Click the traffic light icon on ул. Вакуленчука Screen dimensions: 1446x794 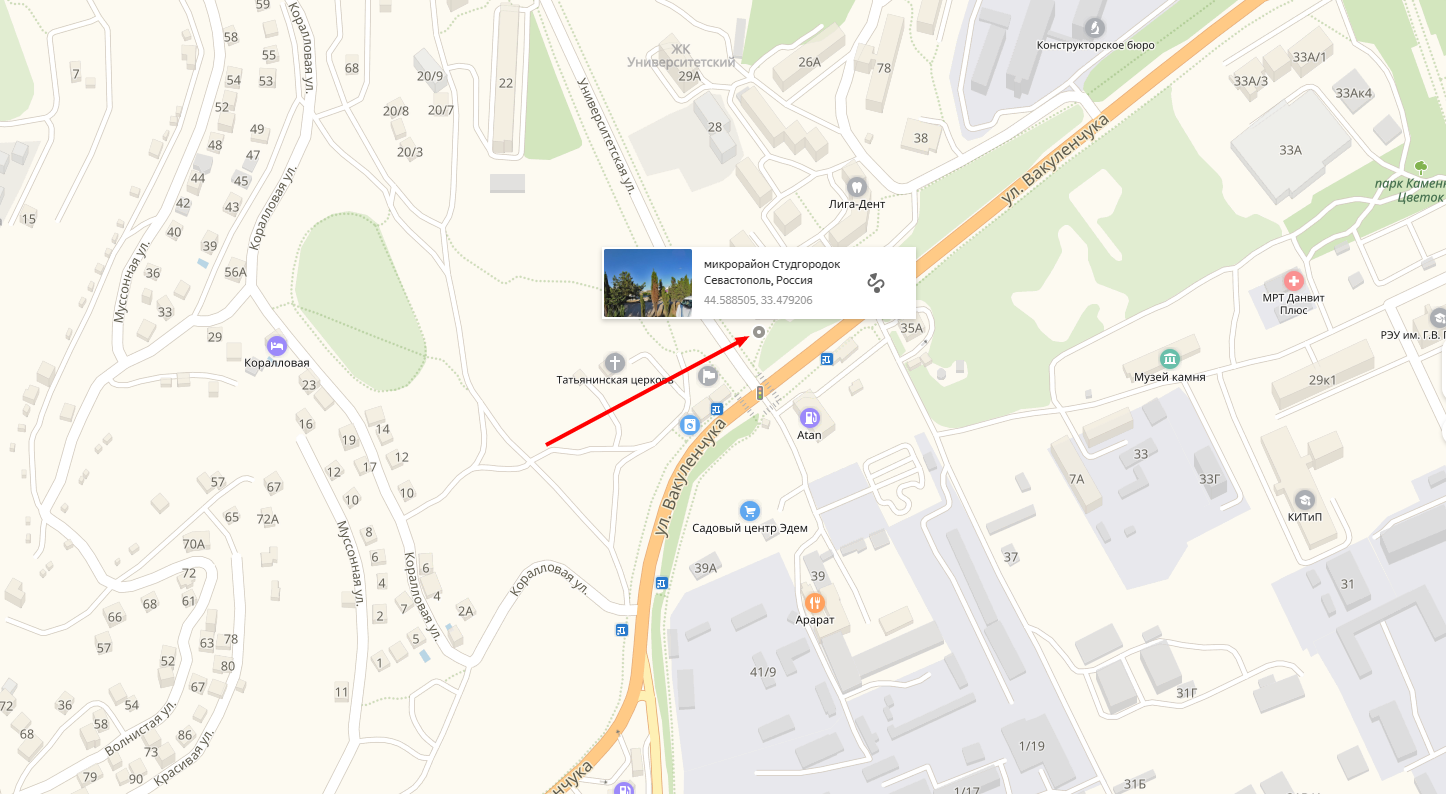point(760,393)
